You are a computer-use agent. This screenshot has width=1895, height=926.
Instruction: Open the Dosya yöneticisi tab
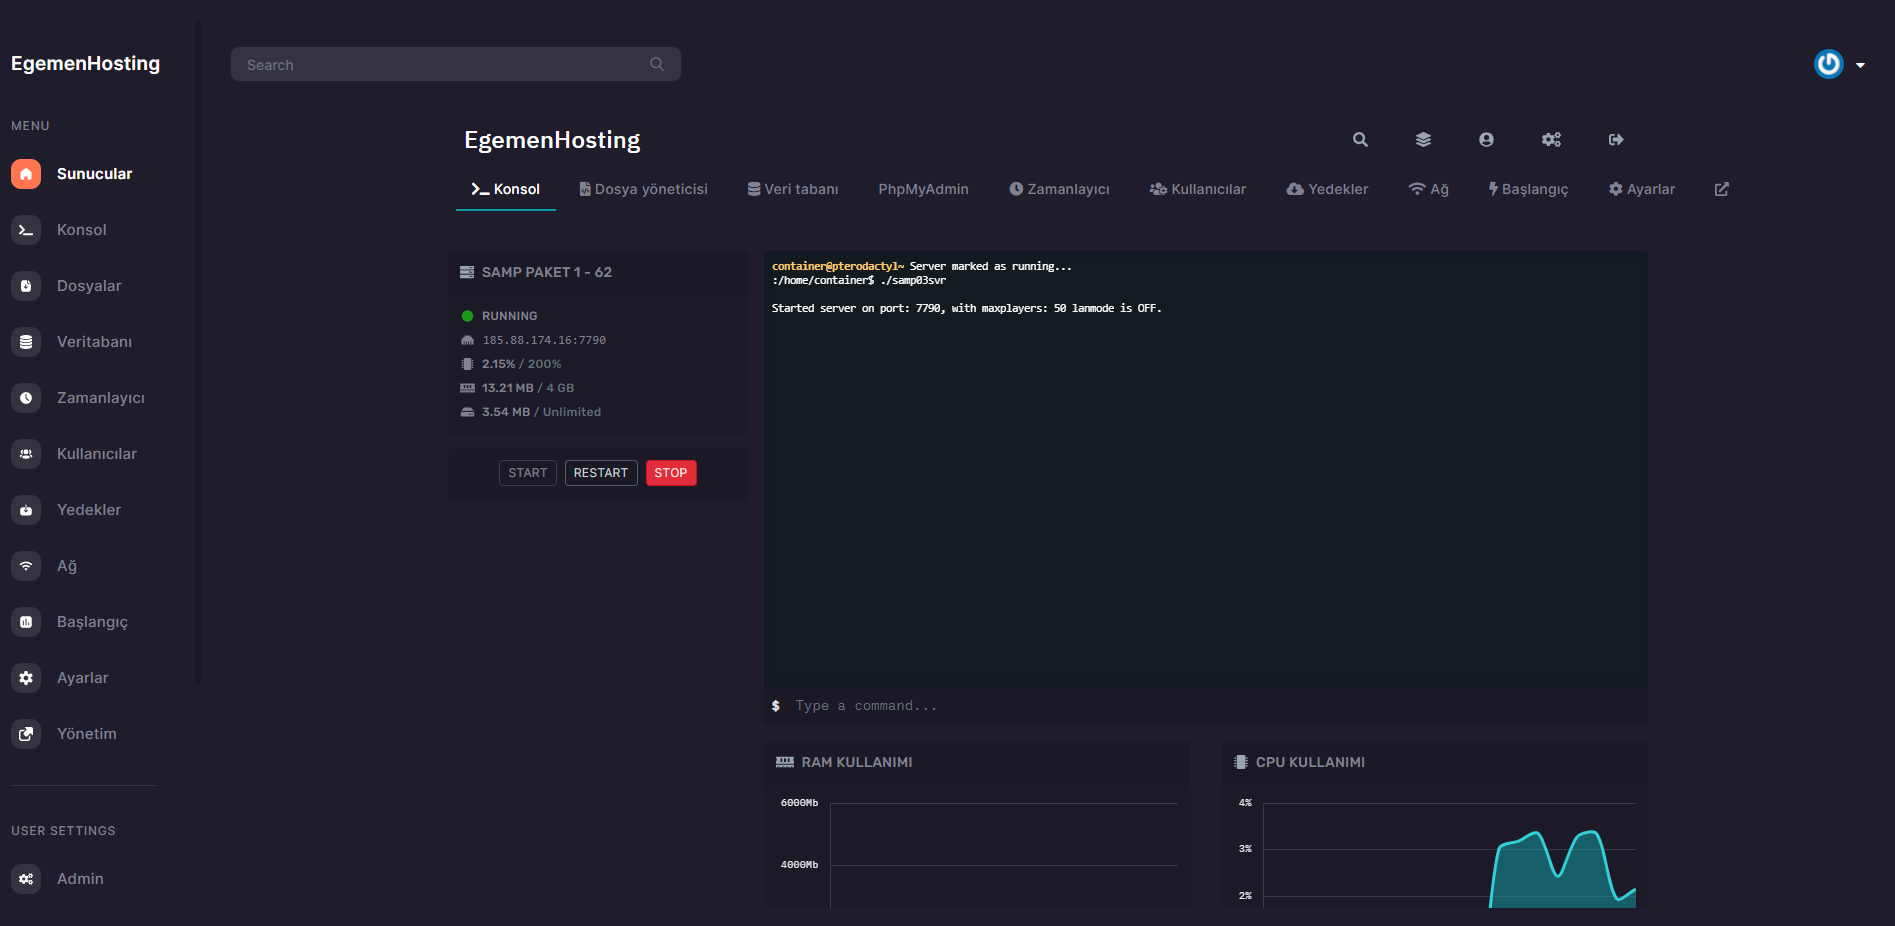coord(644,189)
